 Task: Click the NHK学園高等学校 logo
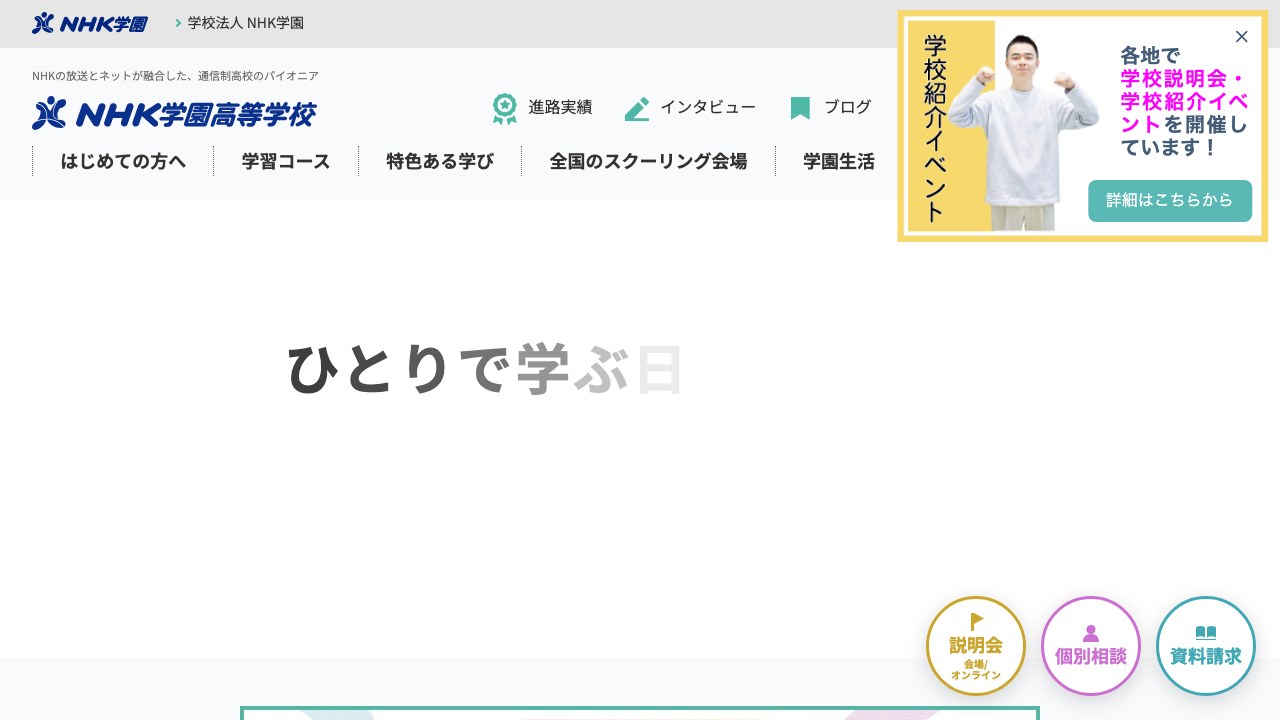coord(173,113)
